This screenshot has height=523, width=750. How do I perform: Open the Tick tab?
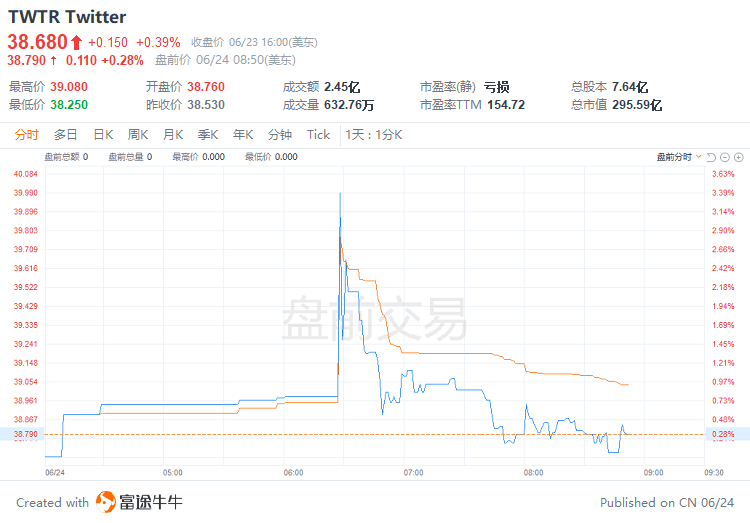click(319, 135)
